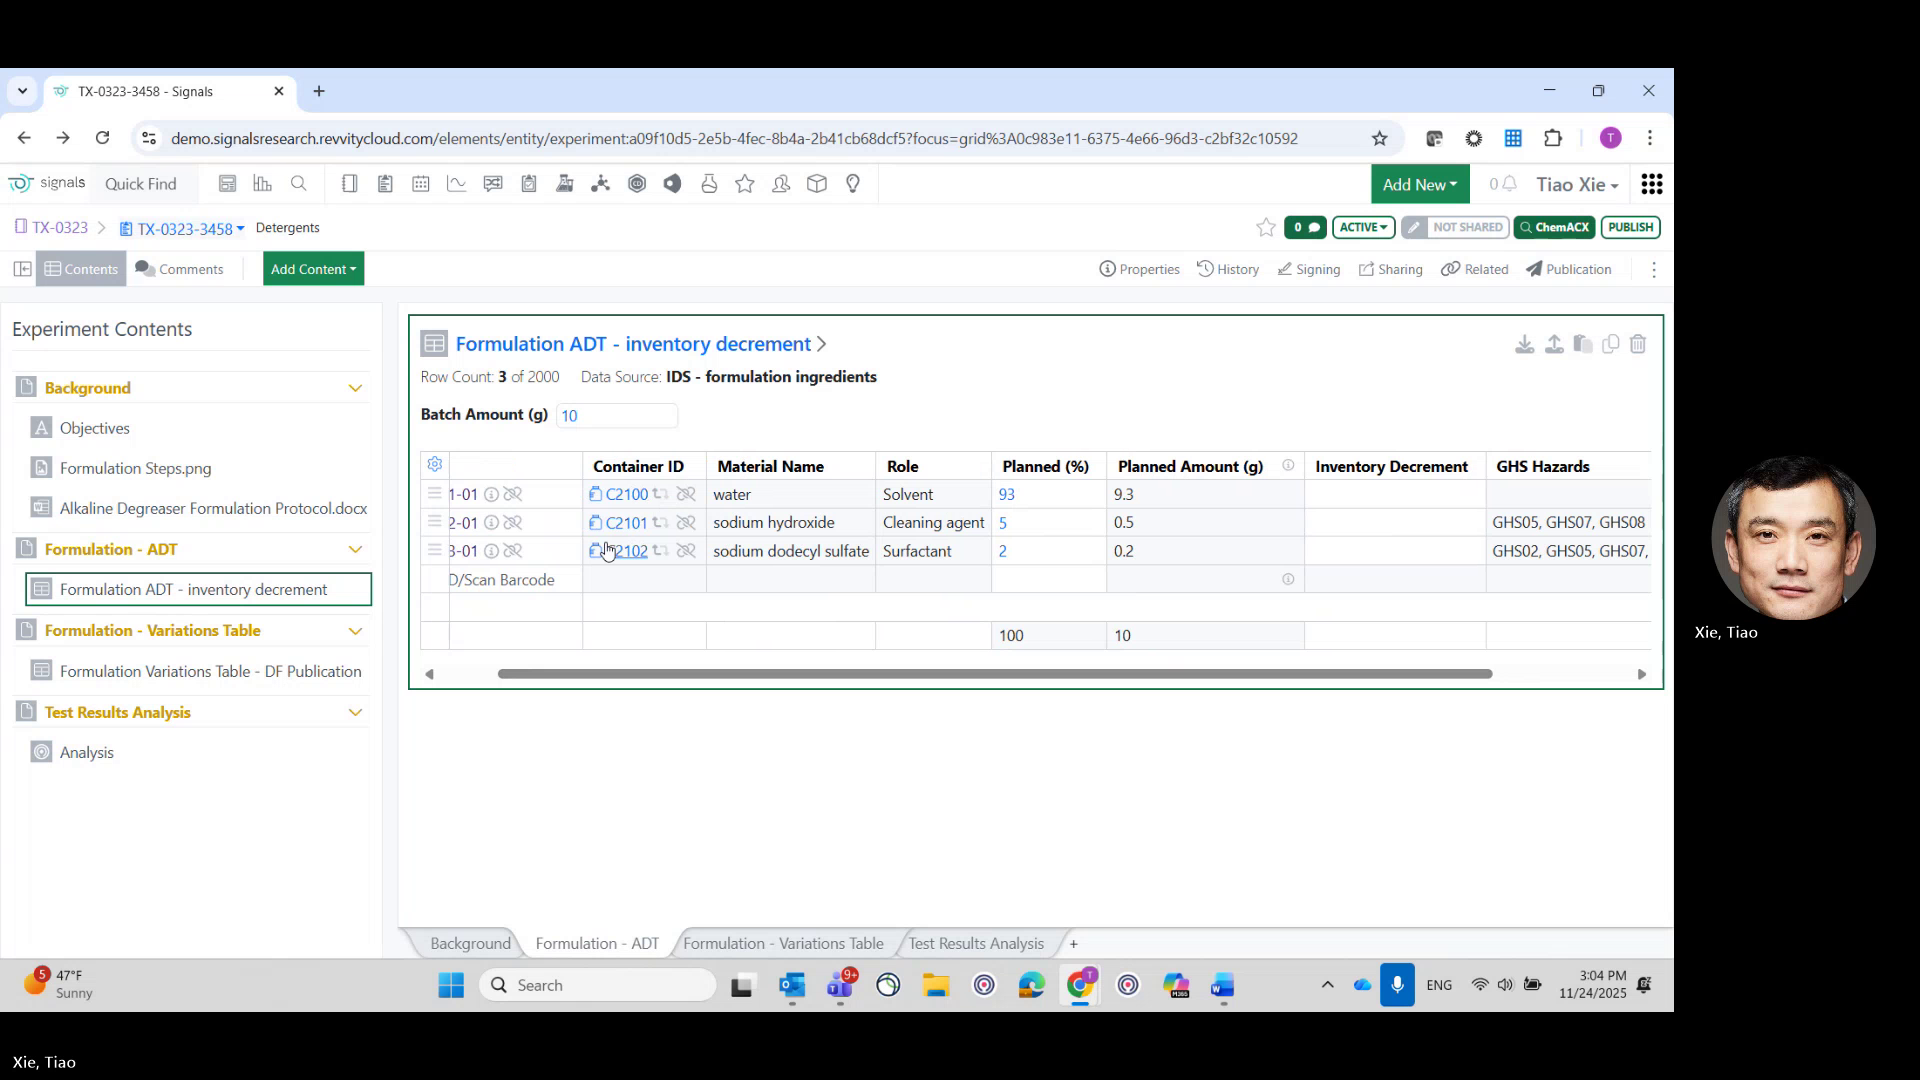This screenshot has height=1080, width=1920.
Task: Open container C2100 link in the table
Action: (x=627, y=494)
